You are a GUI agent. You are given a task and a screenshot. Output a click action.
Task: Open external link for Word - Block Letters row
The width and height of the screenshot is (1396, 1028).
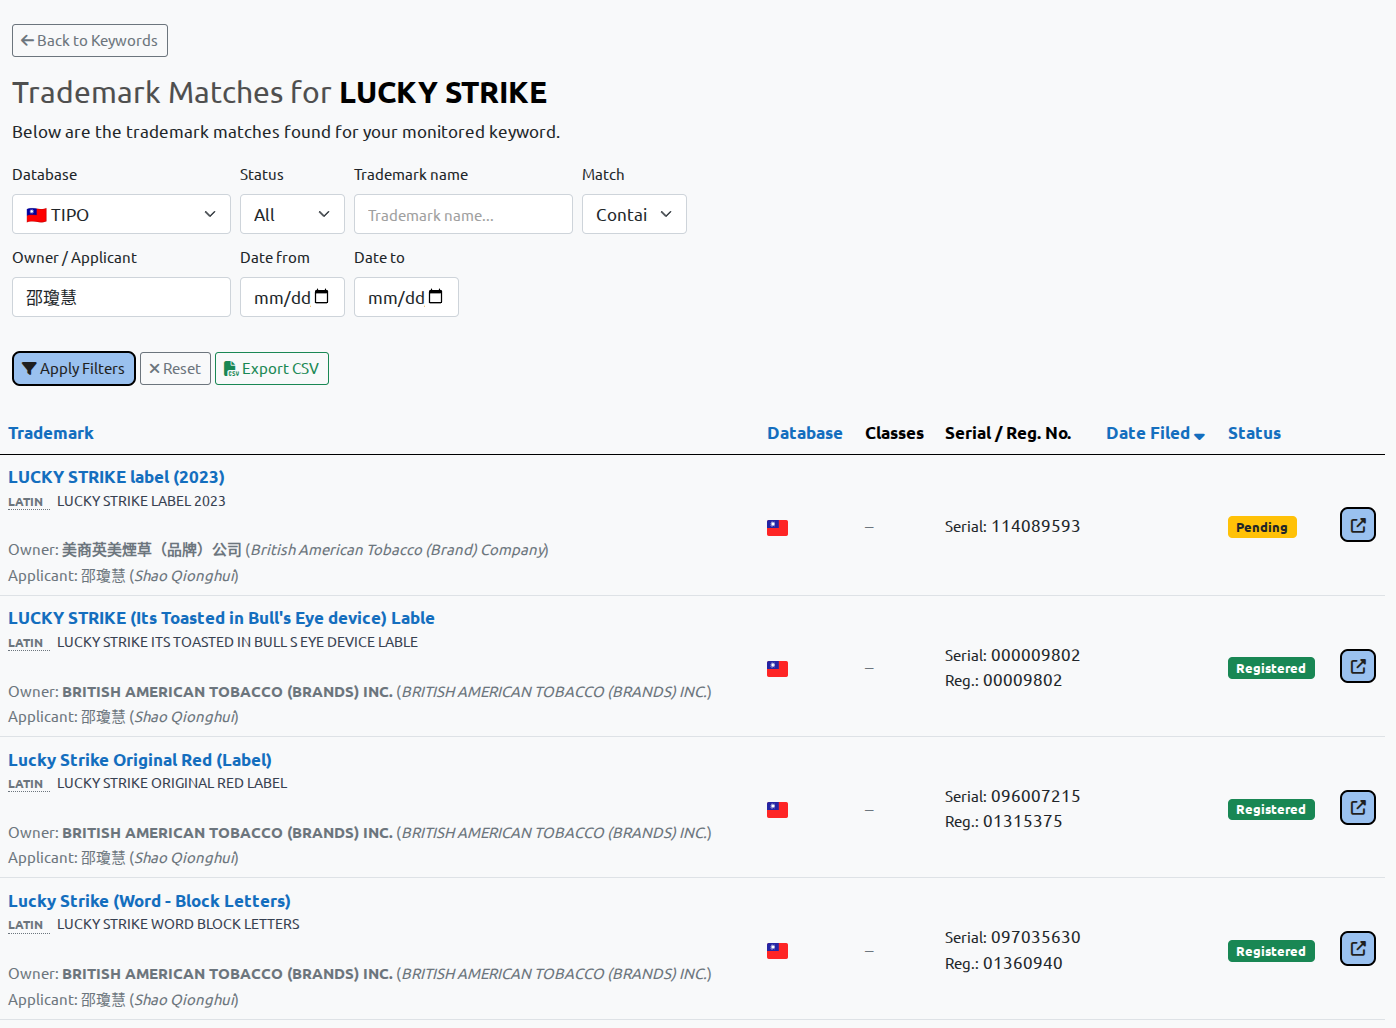[1357, 949]
